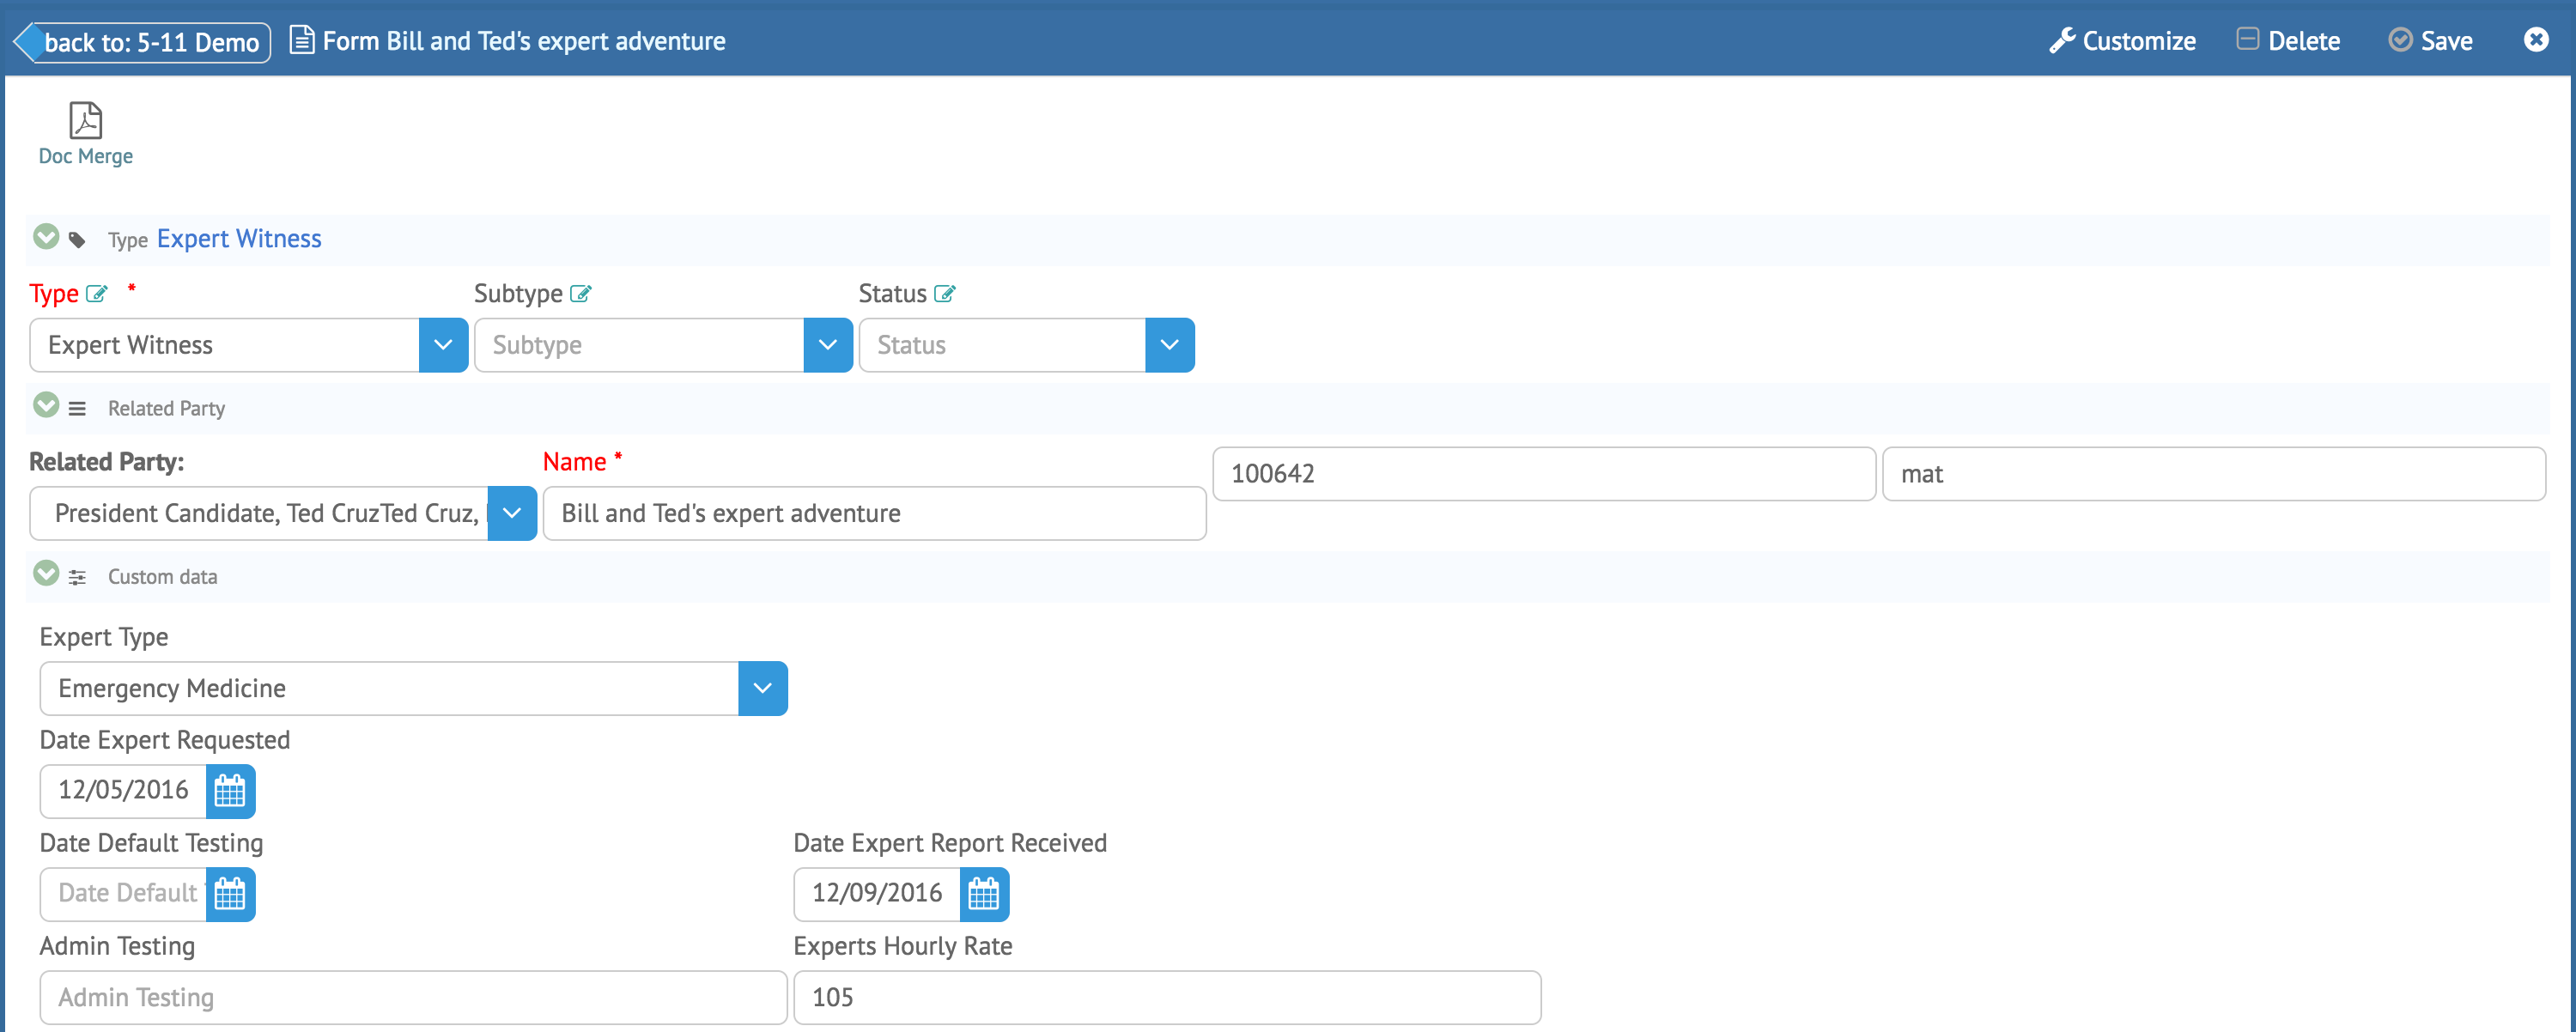Save the form with Save button
The width and height of the screenshot is (2576, 1032).
[x=2430, y=41]
